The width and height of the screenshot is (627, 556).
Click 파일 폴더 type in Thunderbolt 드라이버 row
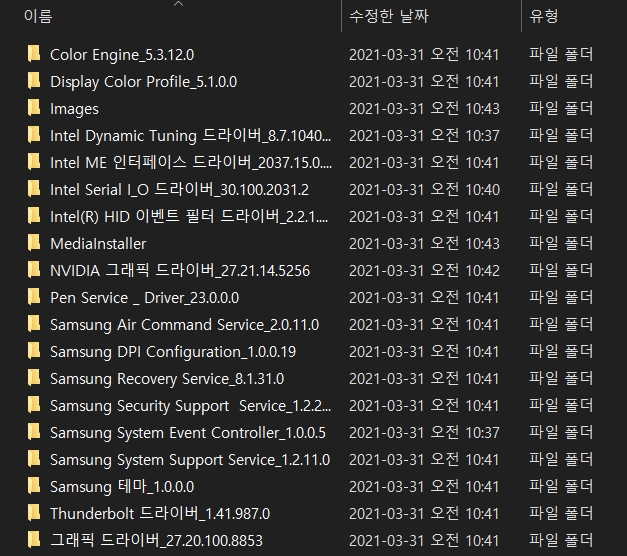tap(561, 514)
